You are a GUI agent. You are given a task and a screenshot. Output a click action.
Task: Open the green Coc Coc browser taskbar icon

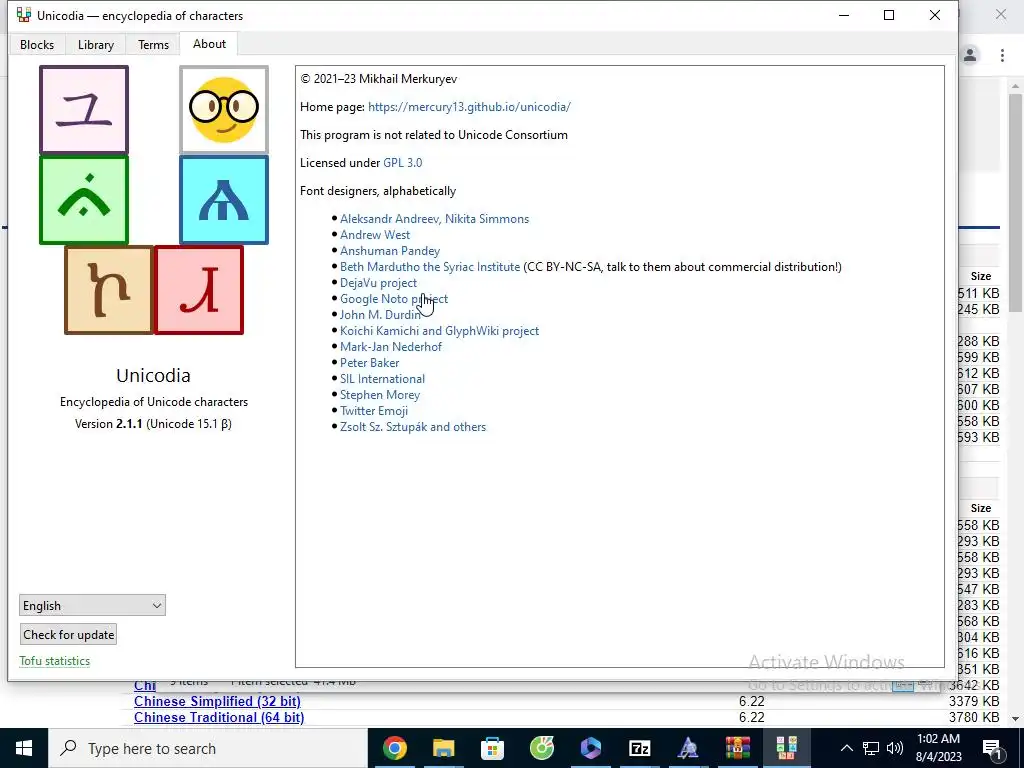coord(541,748)
